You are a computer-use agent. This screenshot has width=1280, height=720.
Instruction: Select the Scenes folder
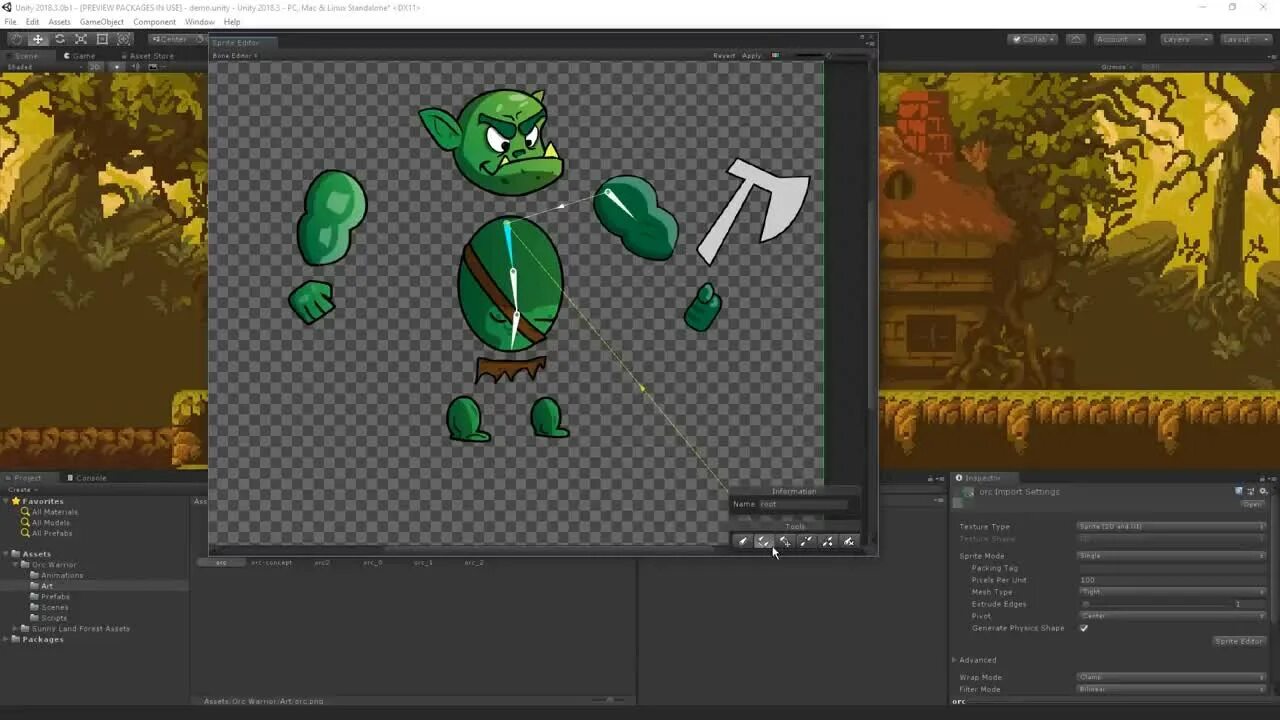49,607
